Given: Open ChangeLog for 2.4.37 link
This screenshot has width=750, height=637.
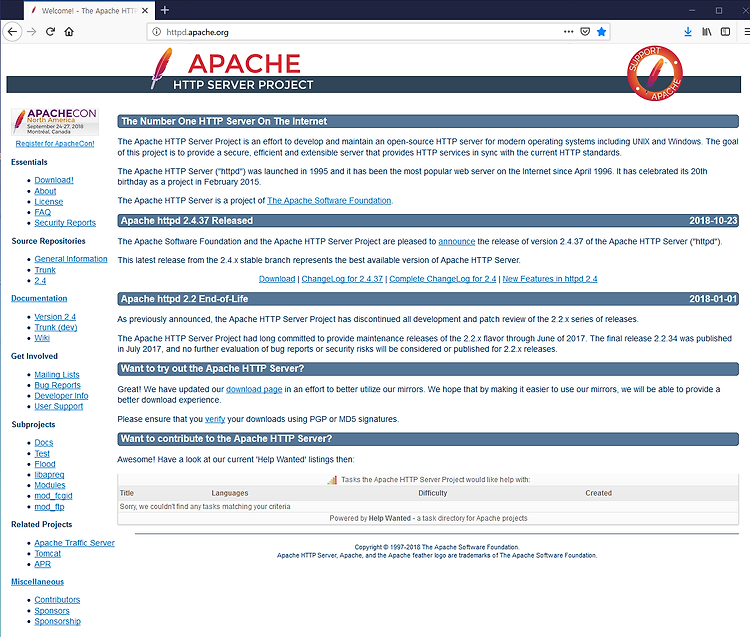Looking at the screenshot, I should click(342, 279).
